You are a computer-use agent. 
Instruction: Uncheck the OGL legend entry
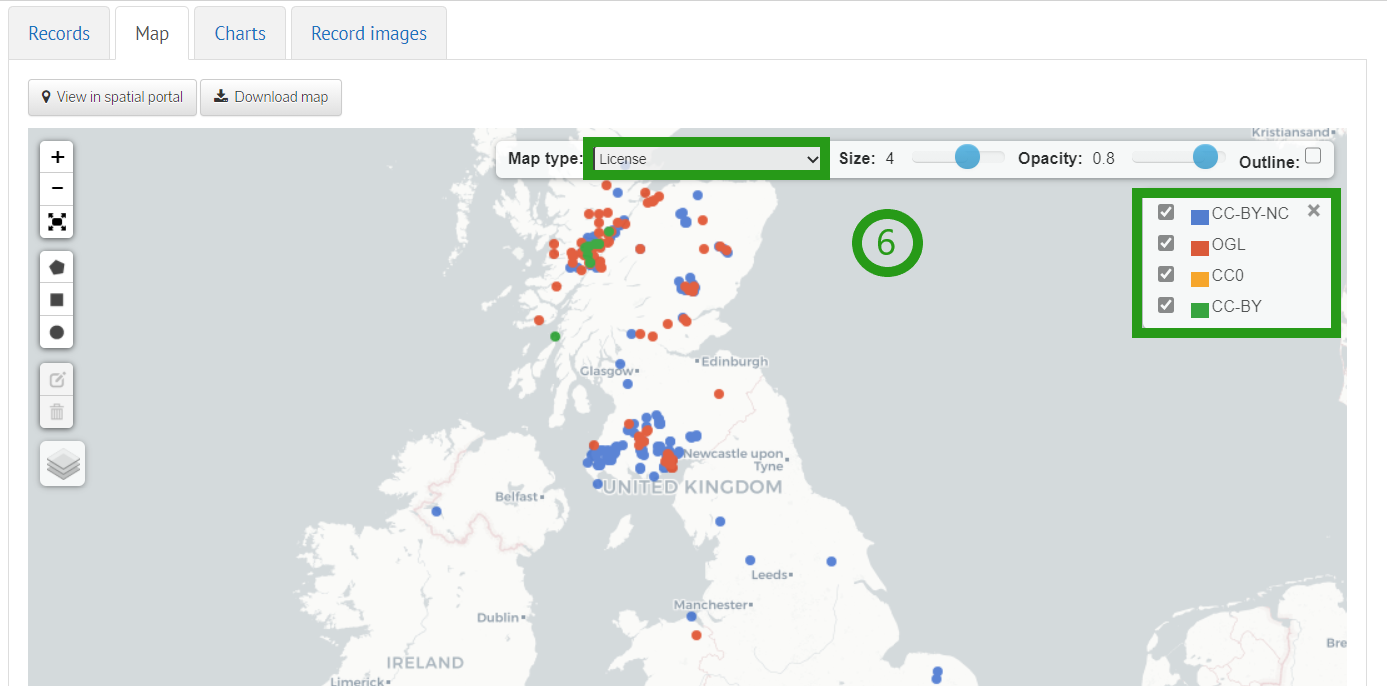coord(1165,243)
